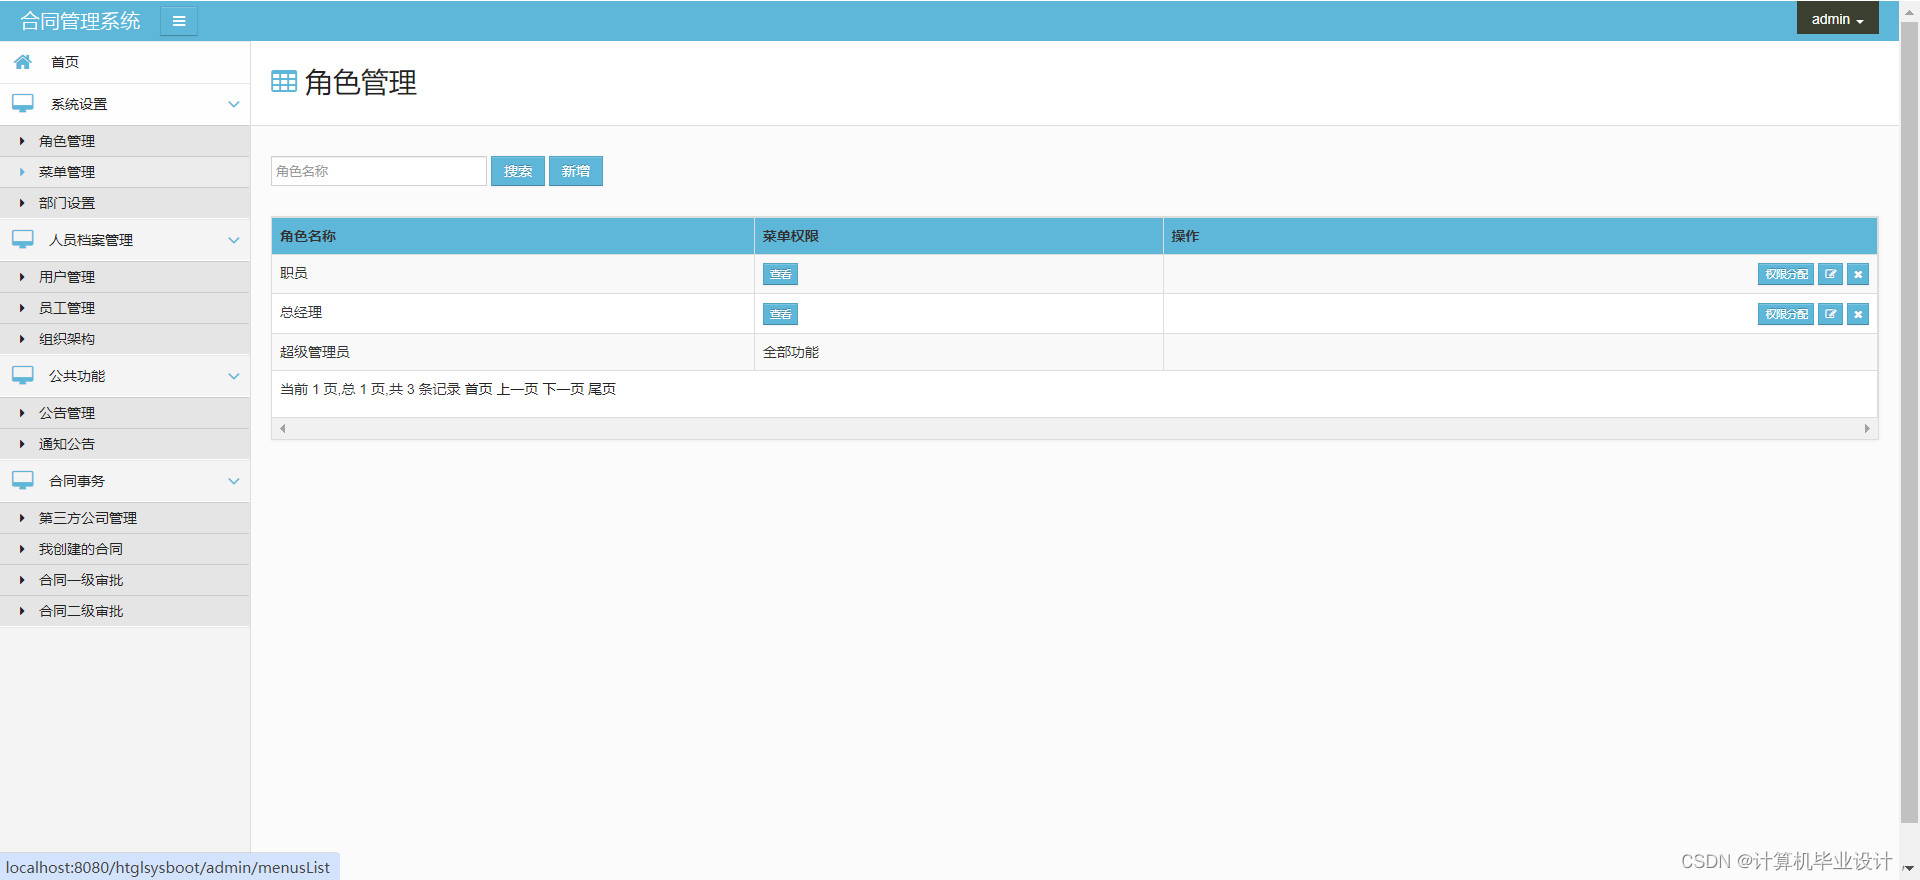1920x880 pixels.
Task: Click 权限分配 button in 总经理 row
Action: pyautogui.click(x=1786, y=314)
